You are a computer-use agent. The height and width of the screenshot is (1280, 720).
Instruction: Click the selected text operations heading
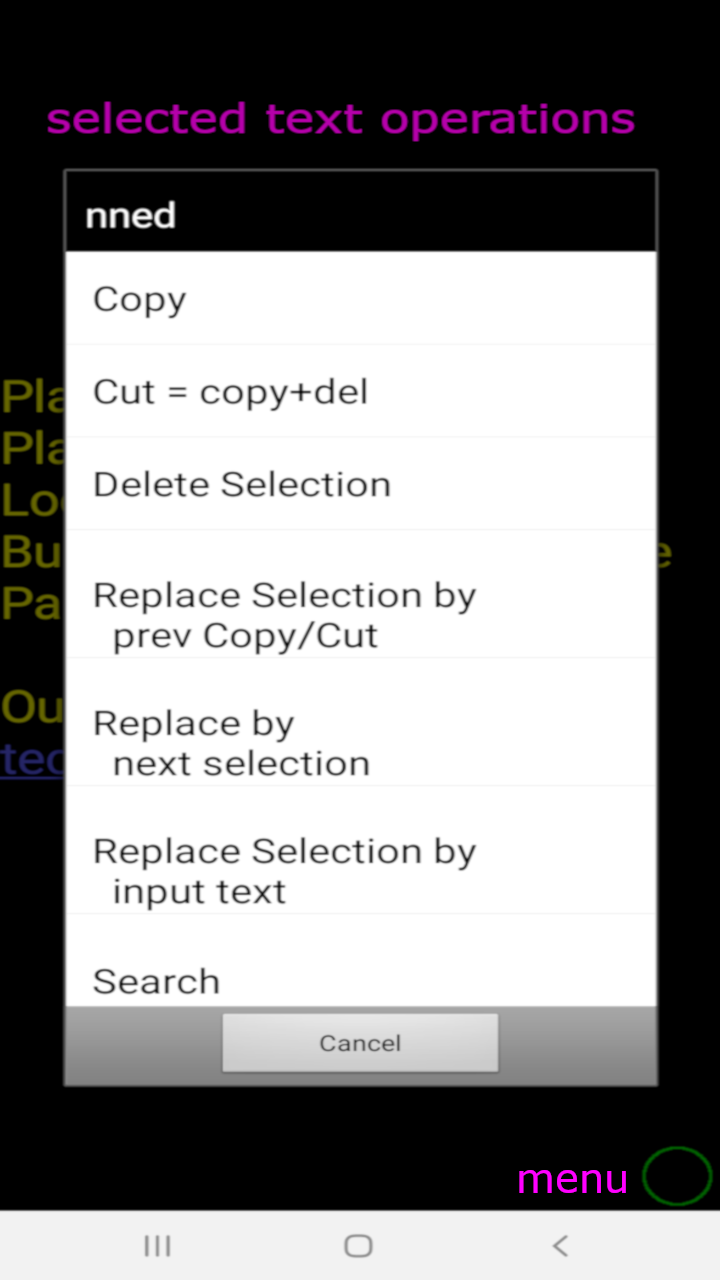point(340,118)
